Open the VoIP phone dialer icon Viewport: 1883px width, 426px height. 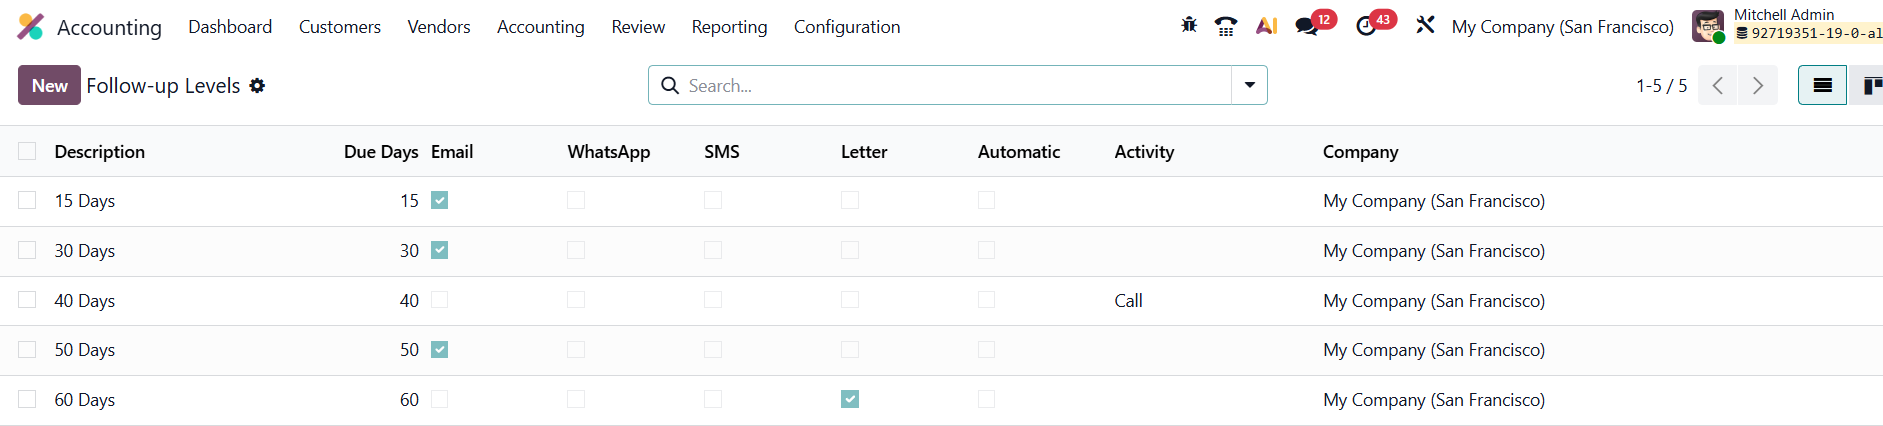(1226, 26)
